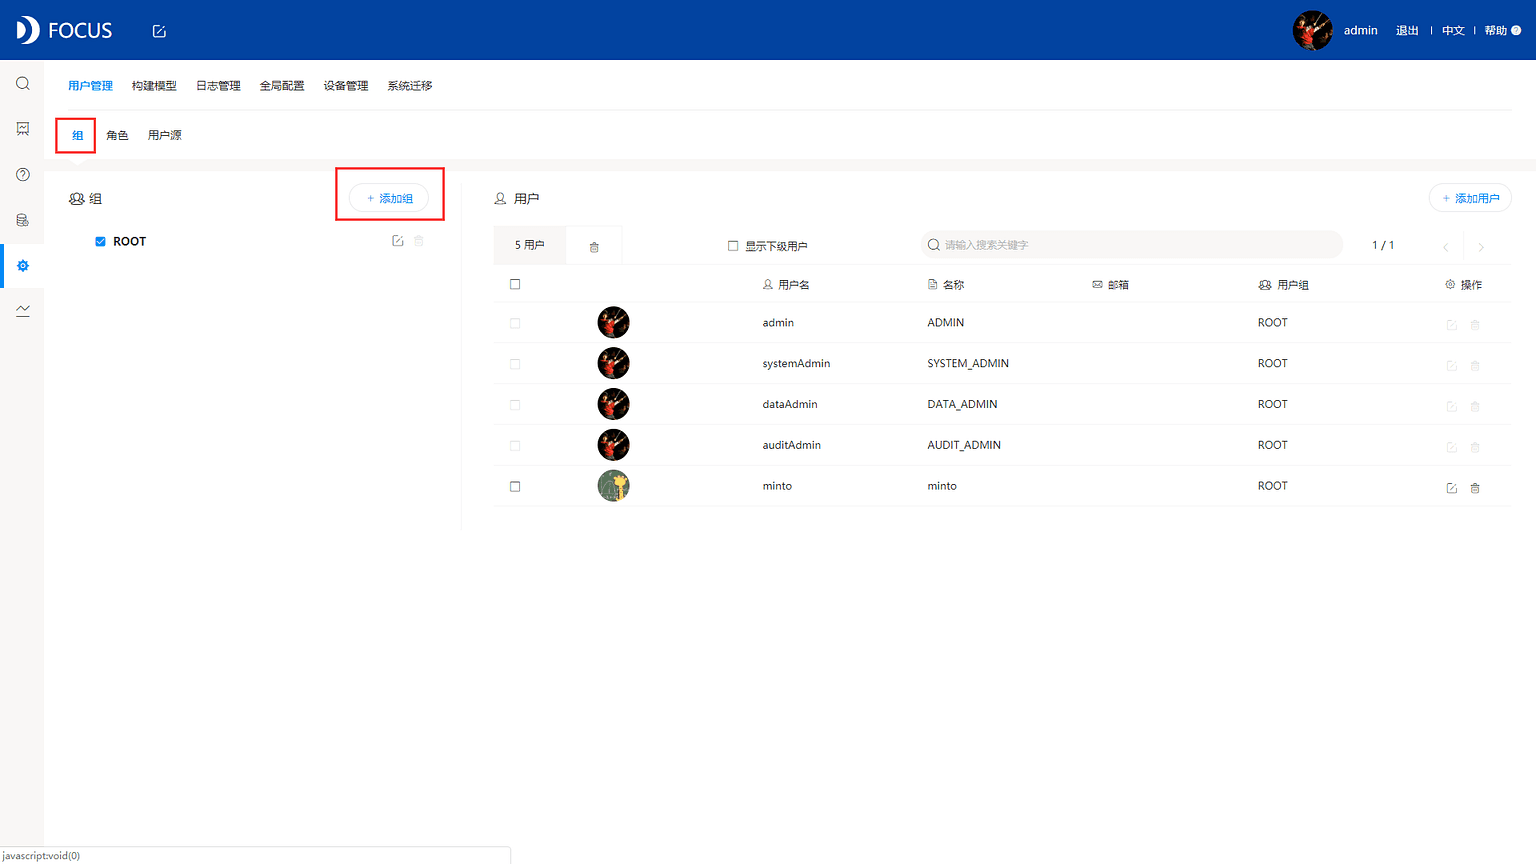Go to next page of users
Viewport: 1536px width, 864px height.
1481,247
